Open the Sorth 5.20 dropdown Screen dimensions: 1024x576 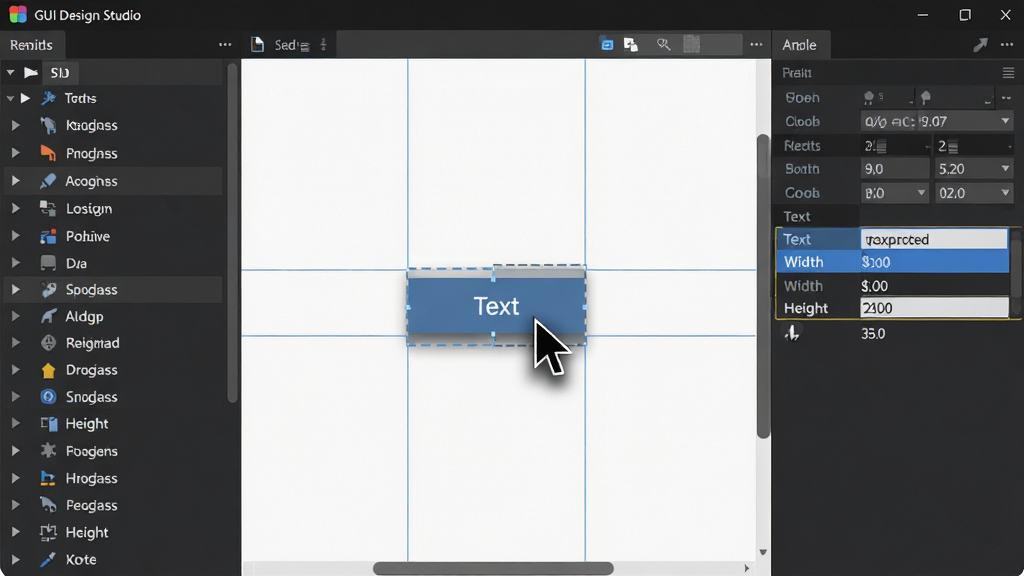pos(1005,169)
